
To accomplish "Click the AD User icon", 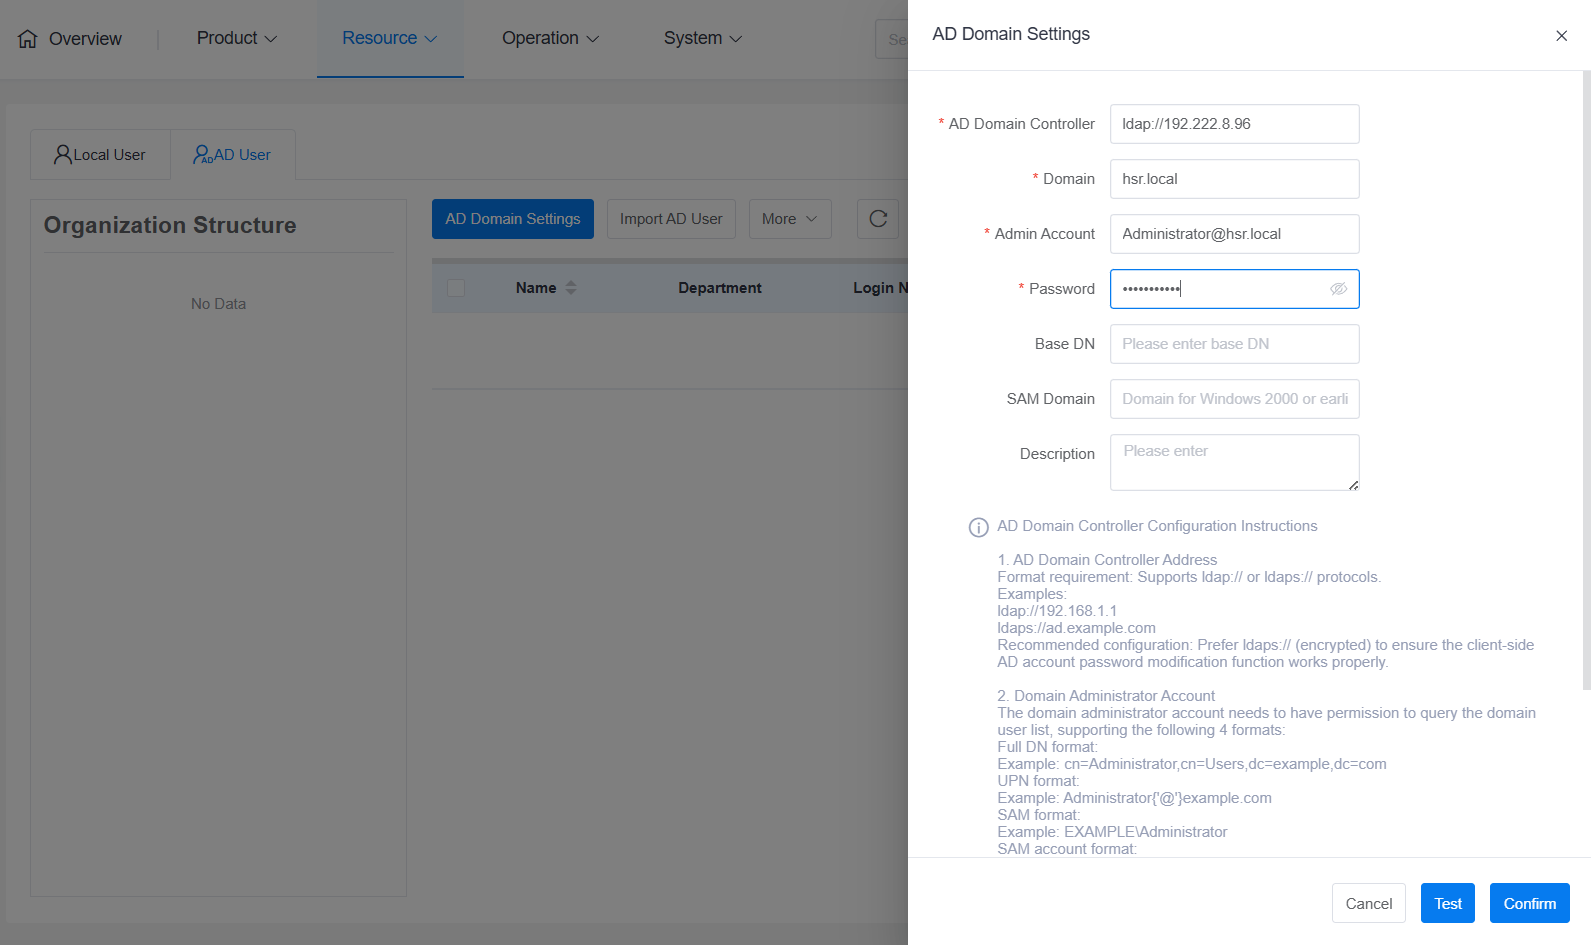I will 202,155.
